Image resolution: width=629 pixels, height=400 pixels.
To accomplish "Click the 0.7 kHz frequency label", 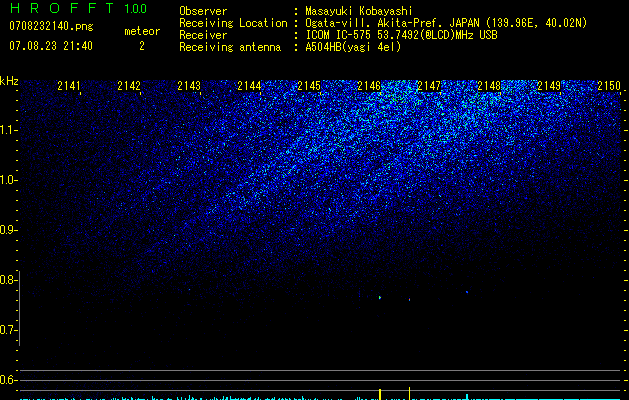I will point(8,330).
